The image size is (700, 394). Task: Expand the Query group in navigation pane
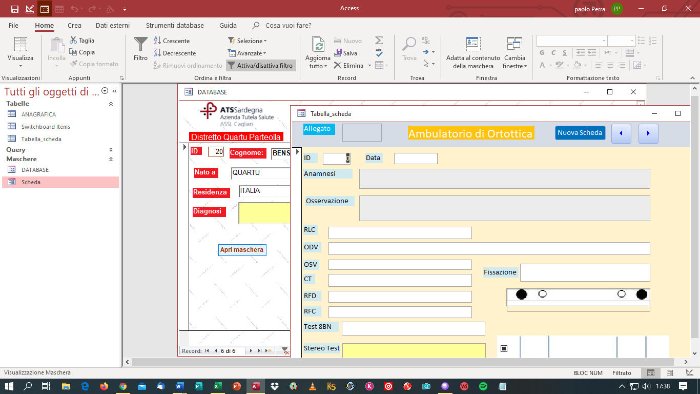111,149
